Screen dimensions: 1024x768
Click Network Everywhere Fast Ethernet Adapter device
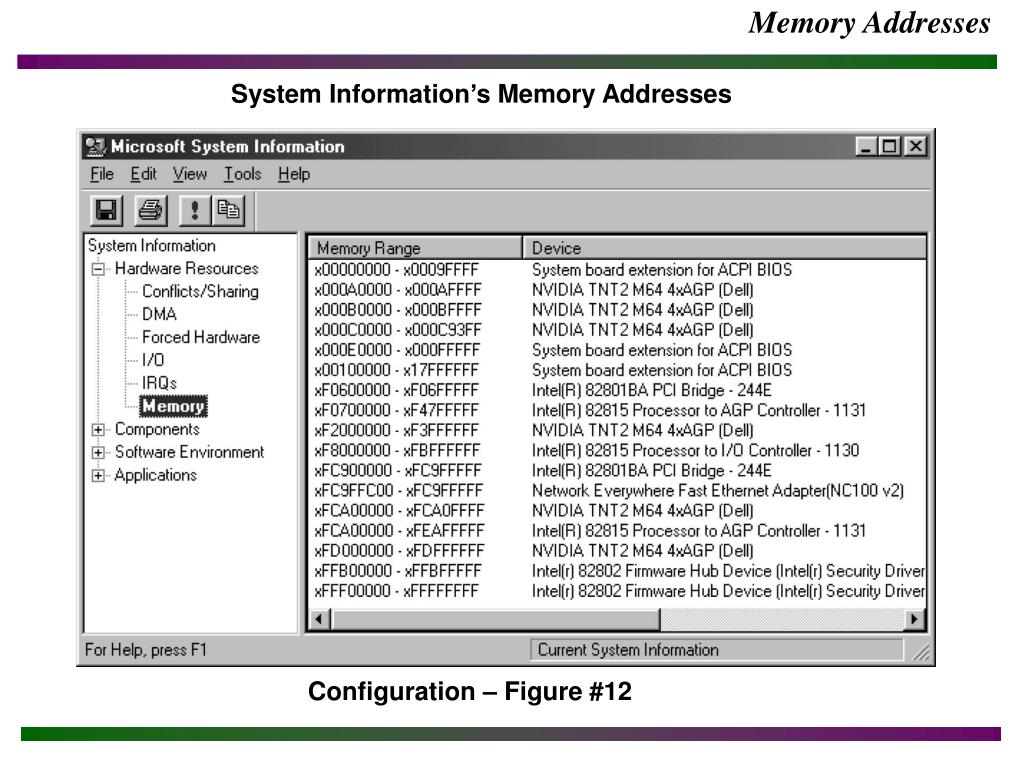point(718,490)
